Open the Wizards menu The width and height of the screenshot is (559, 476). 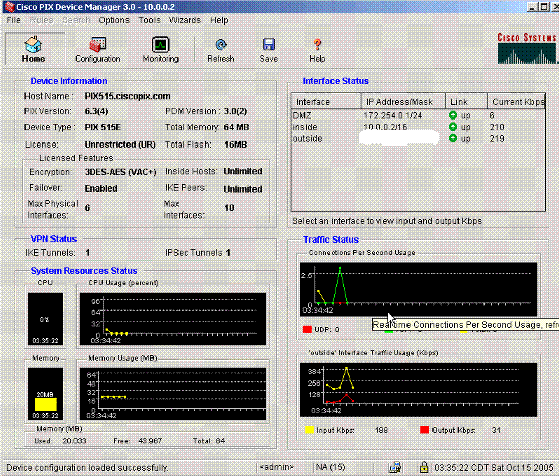pos(185,20)
